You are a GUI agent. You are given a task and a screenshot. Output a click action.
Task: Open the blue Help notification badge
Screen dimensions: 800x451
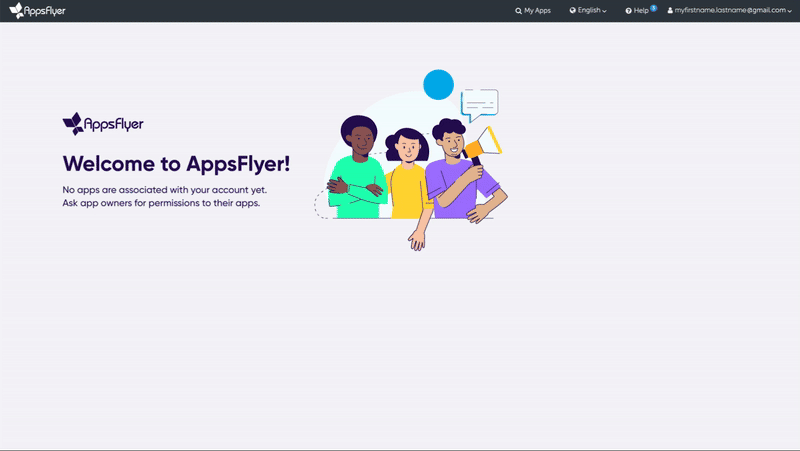(x=654, y=7)
